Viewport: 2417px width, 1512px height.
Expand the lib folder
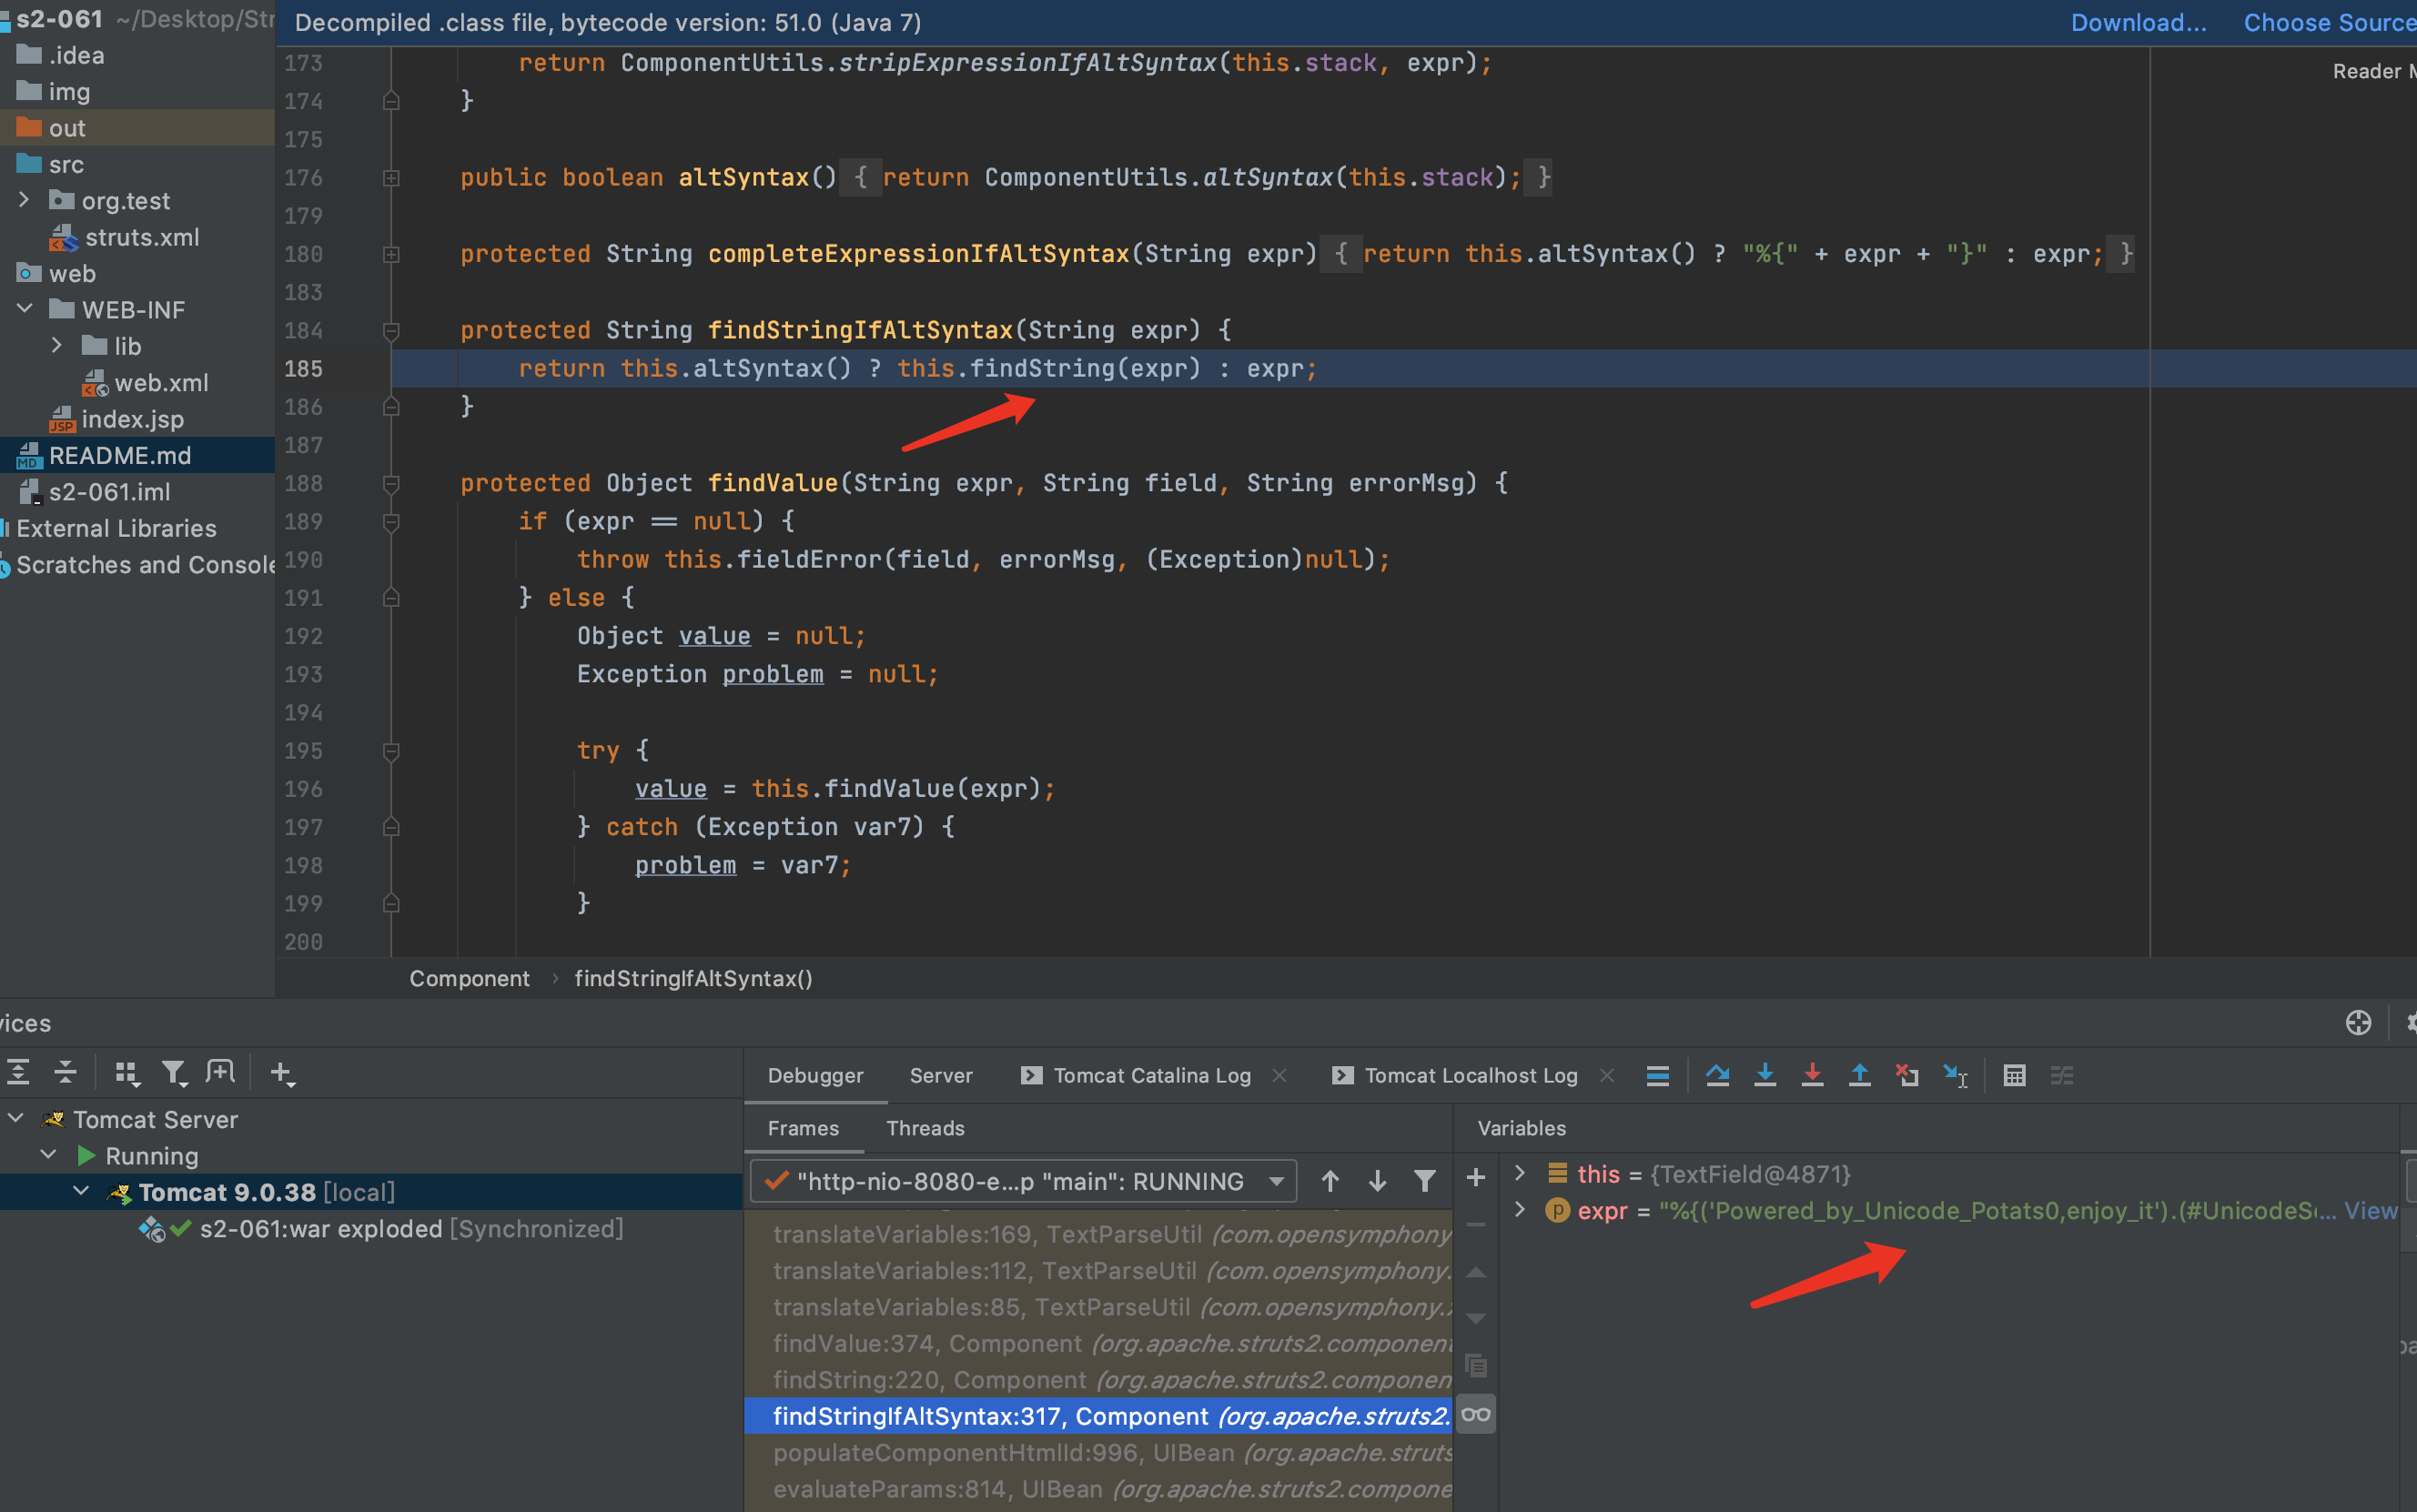57,345
